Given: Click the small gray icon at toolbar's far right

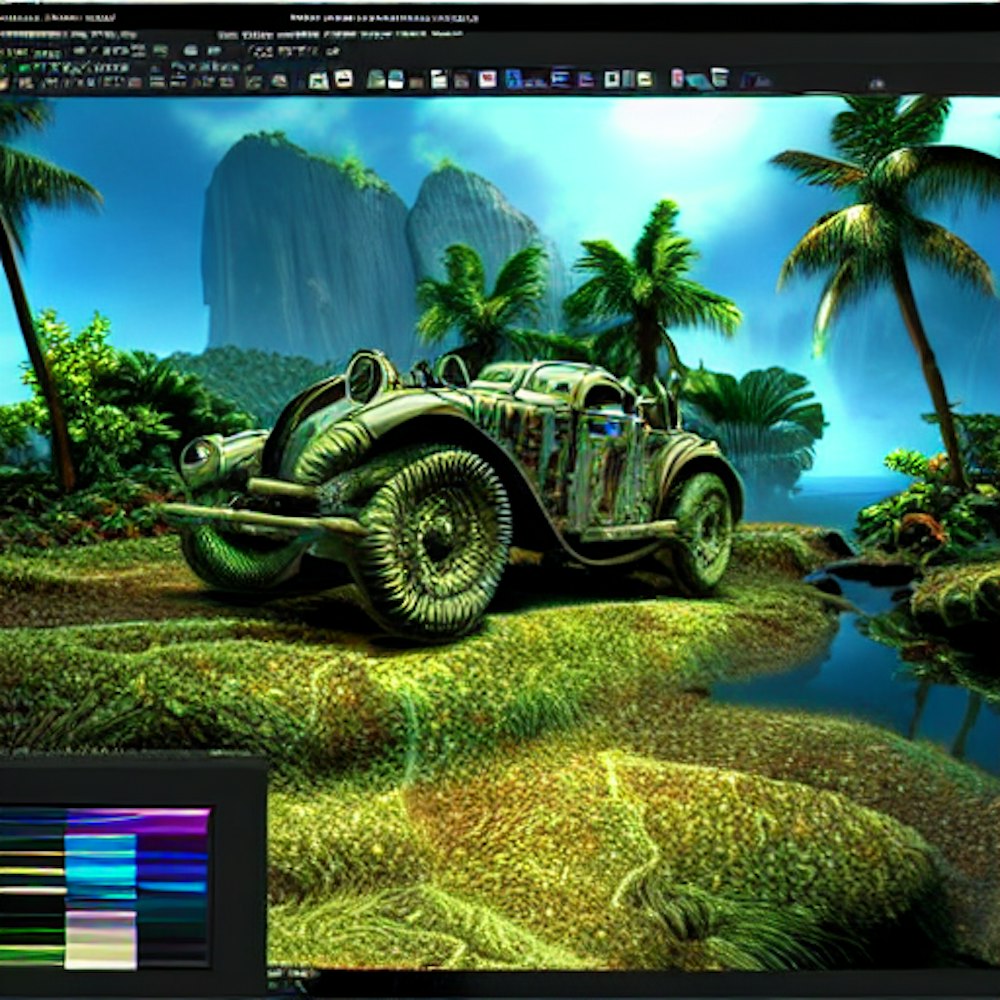Looking at the screenshot, I should pos(877,83).
